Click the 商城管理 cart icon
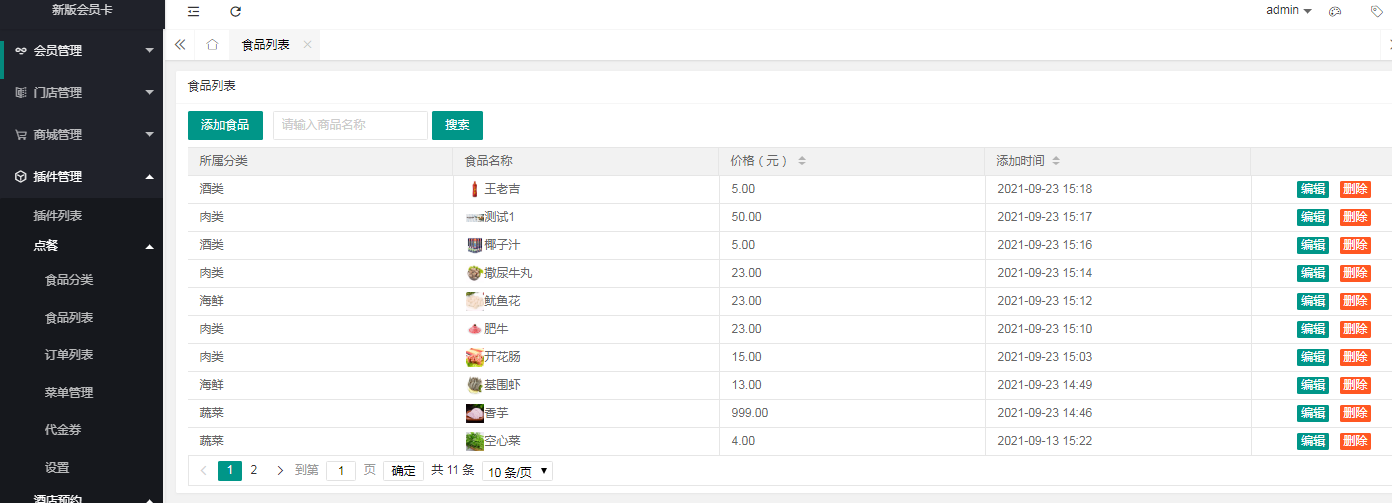Viewport: 1392px width, 503px height. click(x=20, y=135)
